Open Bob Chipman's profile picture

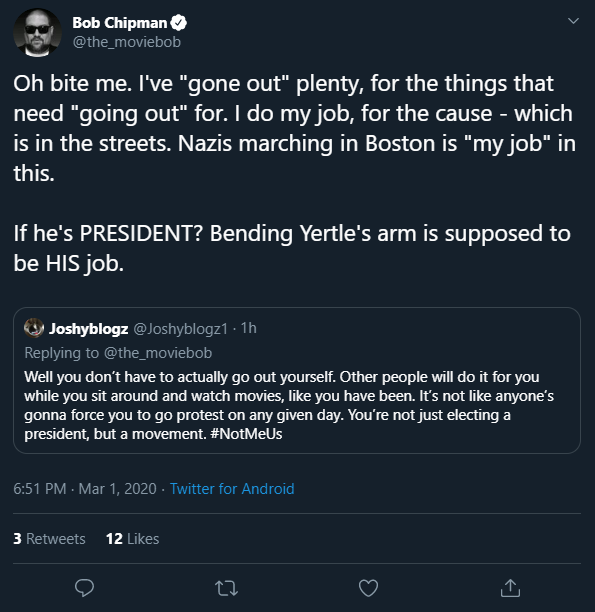pos(37,33)
